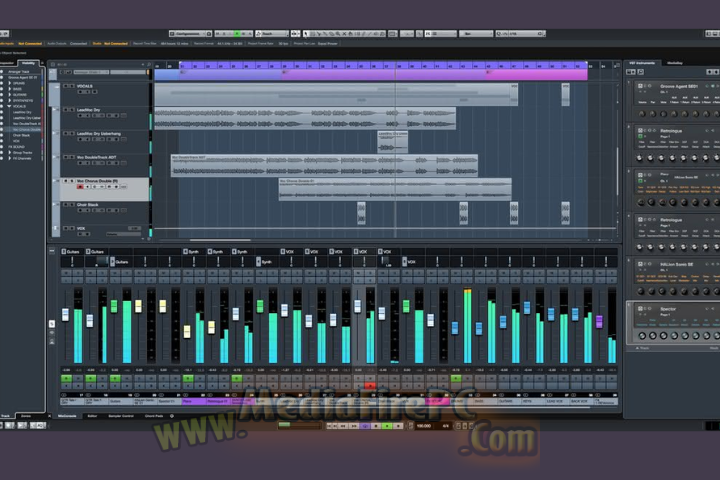Click the Stop button in the transport bar
720x480 pixels.
[376, 426]
